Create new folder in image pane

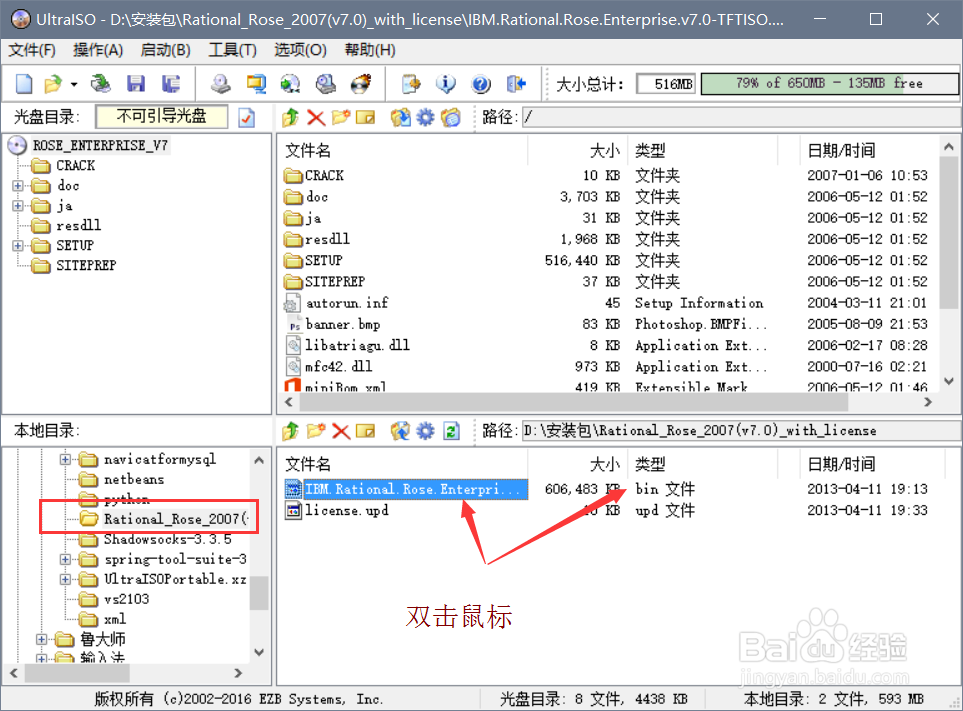pyautogui.click(x=341, y=117)
